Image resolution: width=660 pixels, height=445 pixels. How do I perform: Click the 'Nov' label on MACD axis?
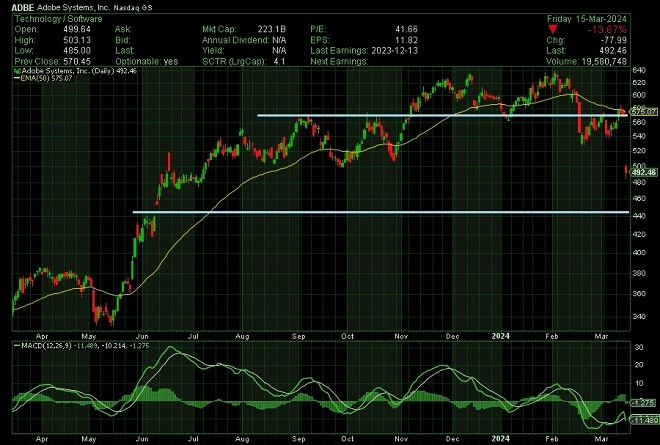tap(401, 439)
